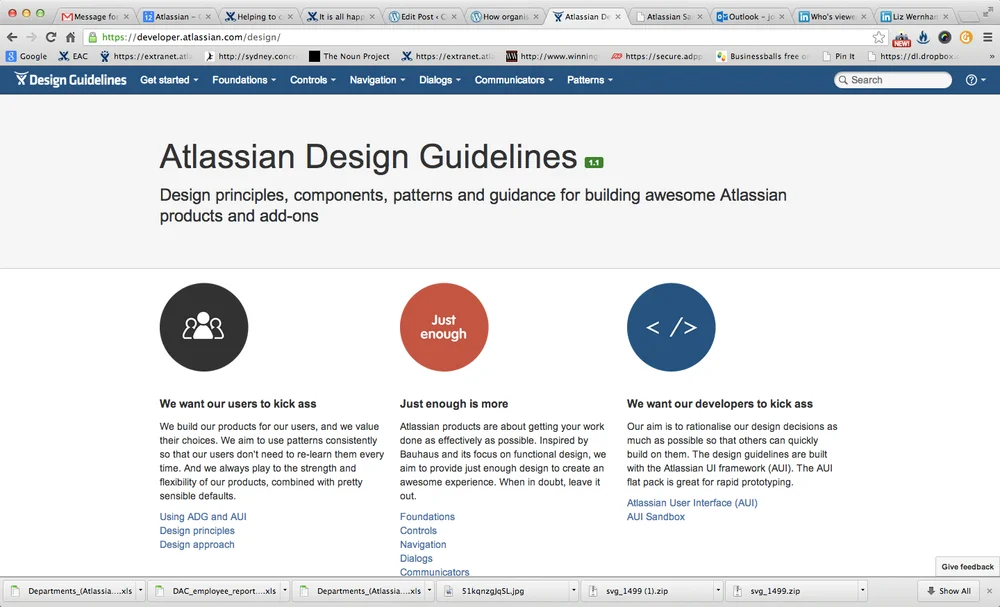Open the browser home page icon
Screen dimensions: 1000x607
[70, 38]
